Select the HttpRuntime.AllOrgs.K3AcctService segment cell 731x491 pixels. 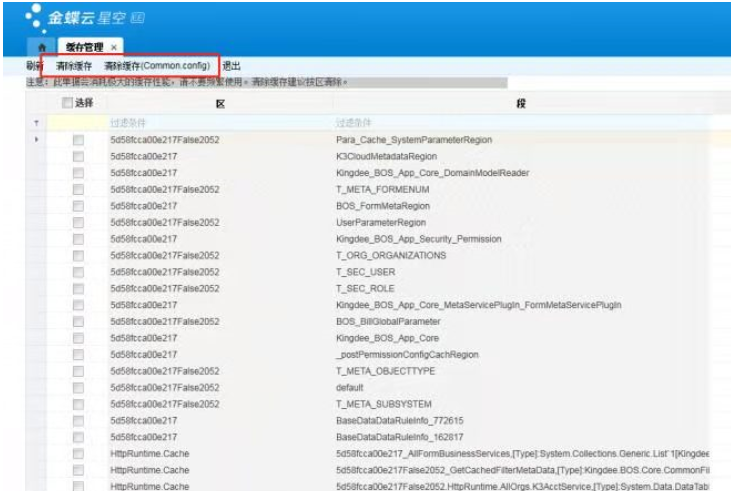[523, 486]
